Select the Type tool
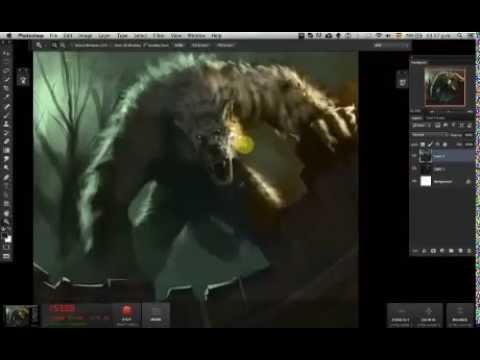The height and width of the screenshot is (360, 480). click(x=6, y=186)
